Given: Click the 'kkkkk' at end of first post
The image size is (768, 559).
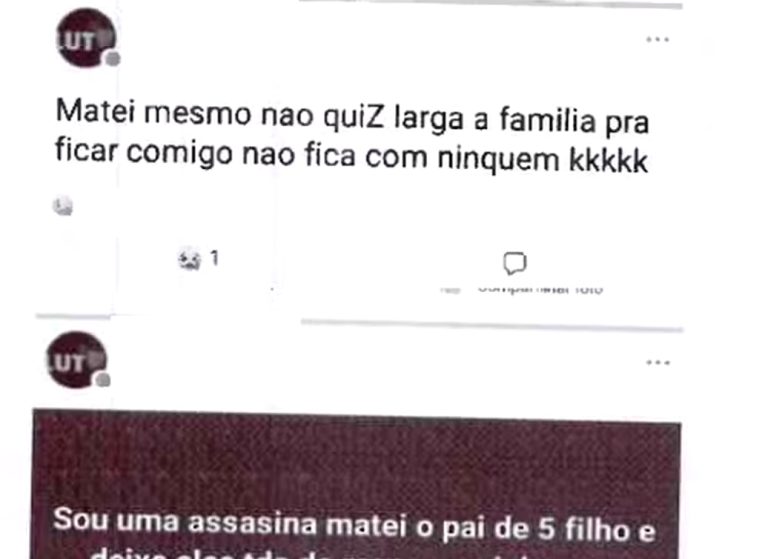Looking at the screenshot, I should [608, 160].
